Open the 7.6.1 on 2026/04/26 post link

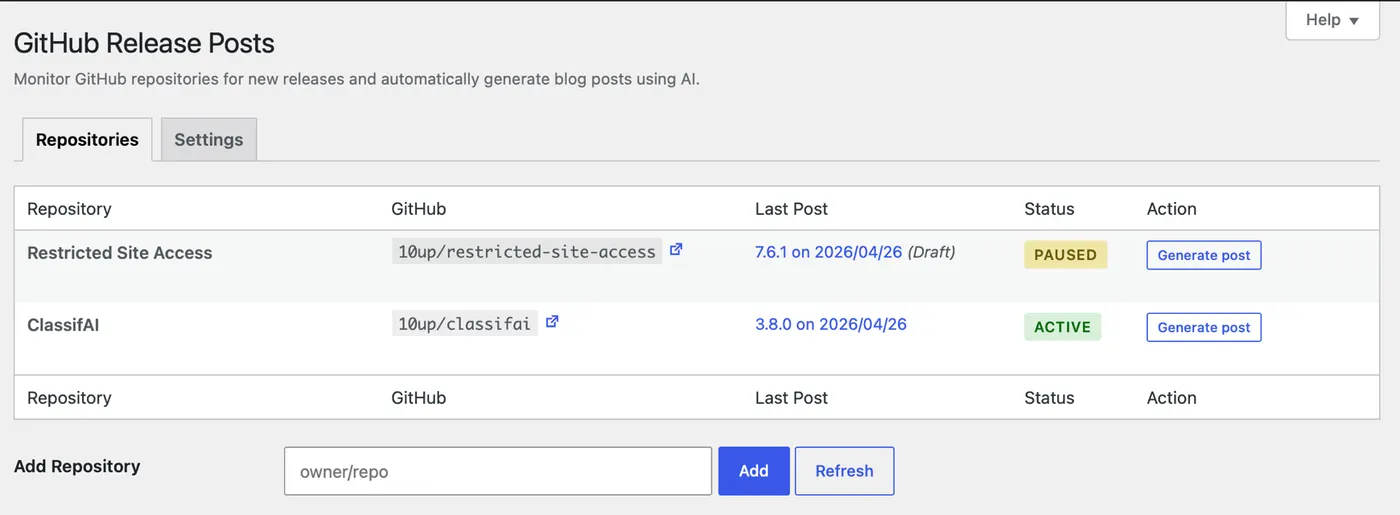click(829, 252)
